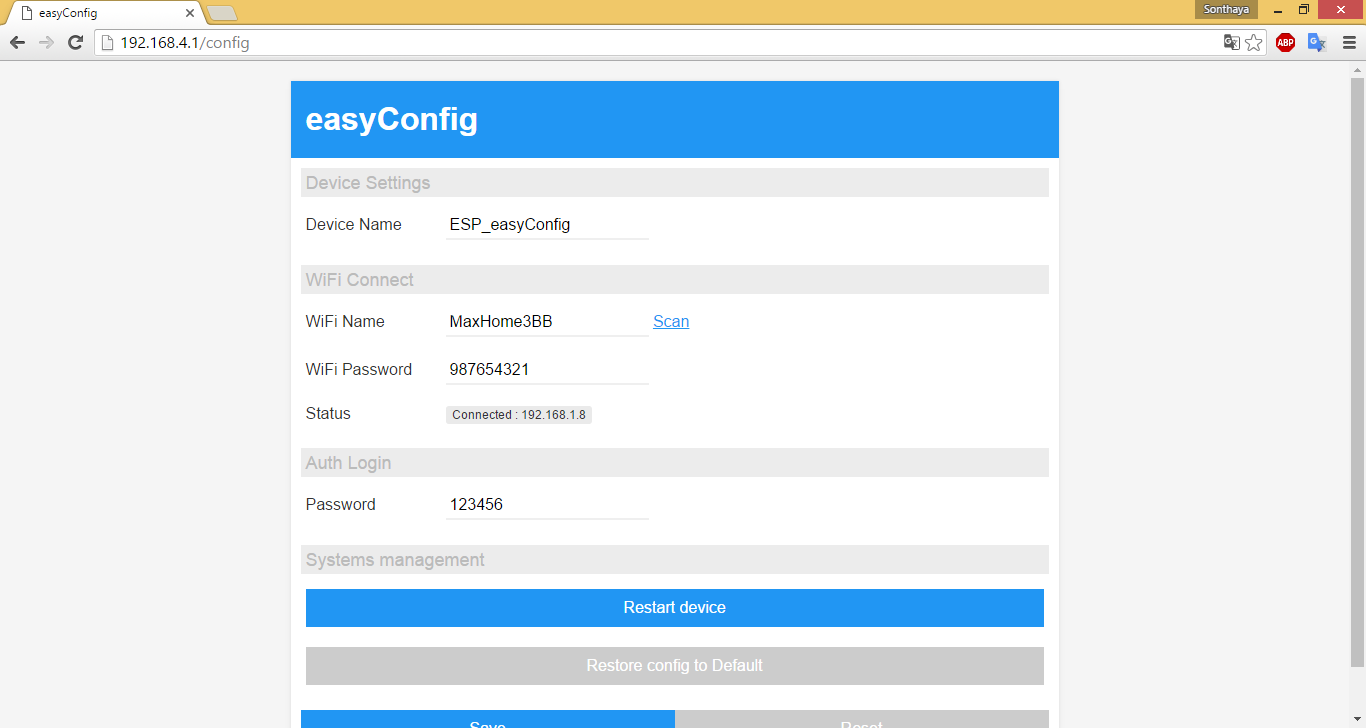Click the translate icon inside the address bar
The height and width of the screenshot is (728, 1366).
[x=1231, y=42]
